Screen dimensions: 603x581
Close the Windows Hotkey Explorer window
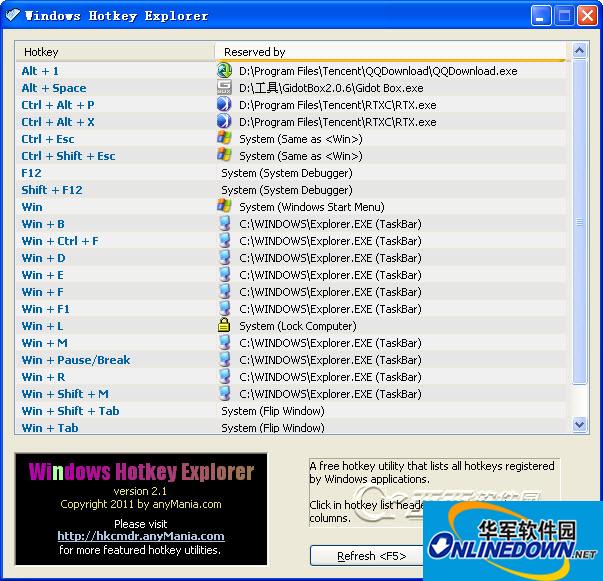(x=587, y=16)
